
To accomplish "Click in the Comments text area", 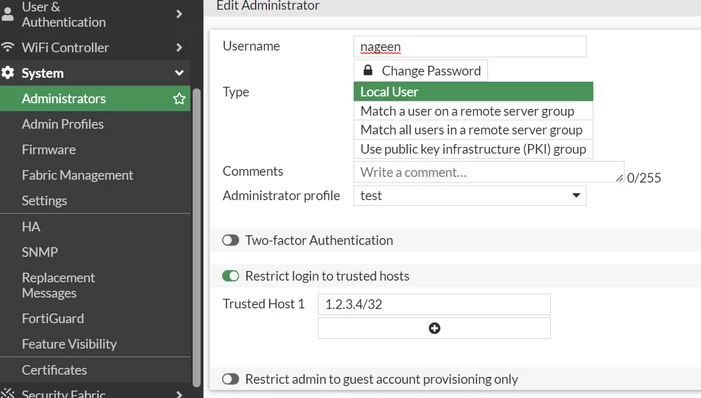I will tap(489, 172).
